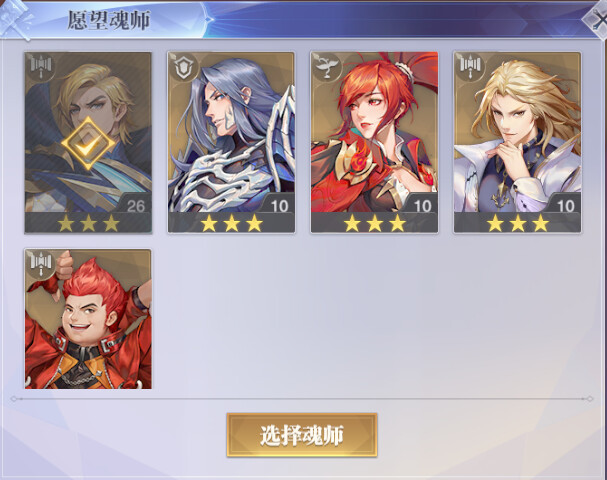Click the 愿望魂师 title text
Screen dimensions: 607x480
point(108,20)
